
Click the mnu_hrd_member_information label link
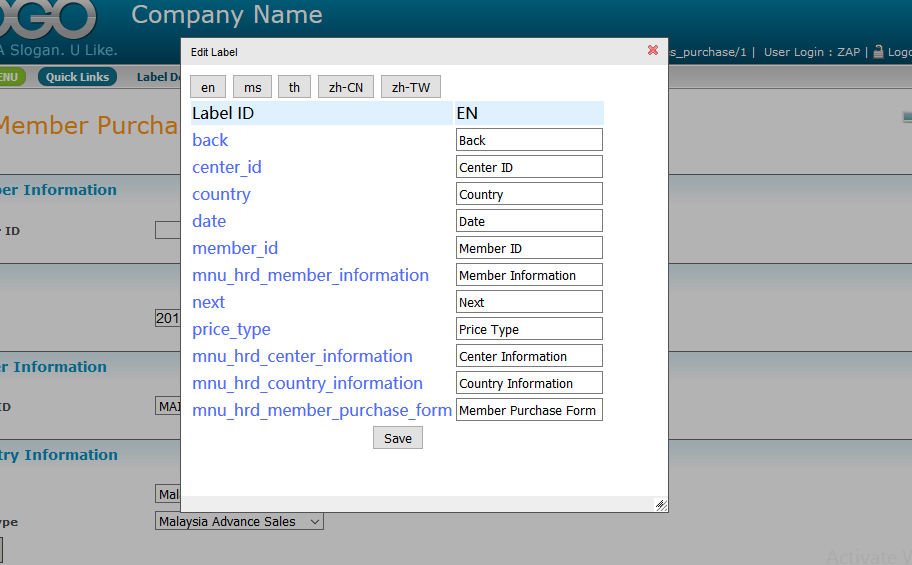pyautogui.click(x=310, y=275)
